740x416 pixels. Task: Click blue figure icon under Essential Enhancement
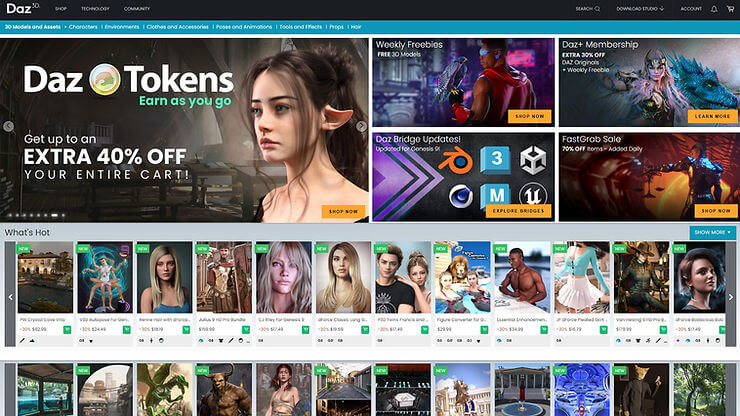499,340
